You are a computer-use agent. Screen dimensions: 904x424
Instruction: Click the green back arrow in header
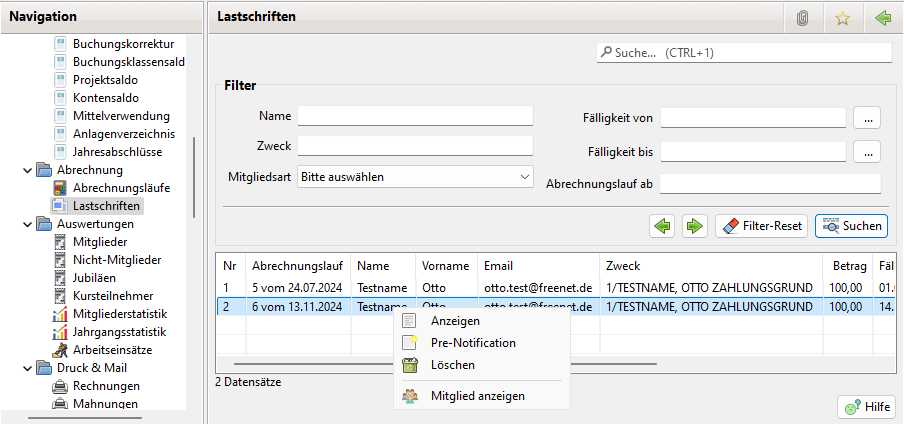click(x=882, y=18)
